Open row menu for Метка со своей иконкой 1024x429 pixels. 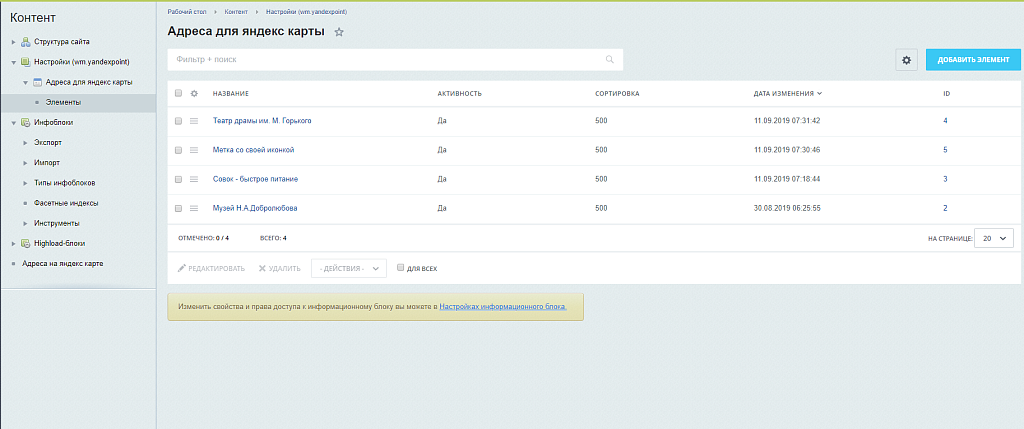[x=194, y=150]
